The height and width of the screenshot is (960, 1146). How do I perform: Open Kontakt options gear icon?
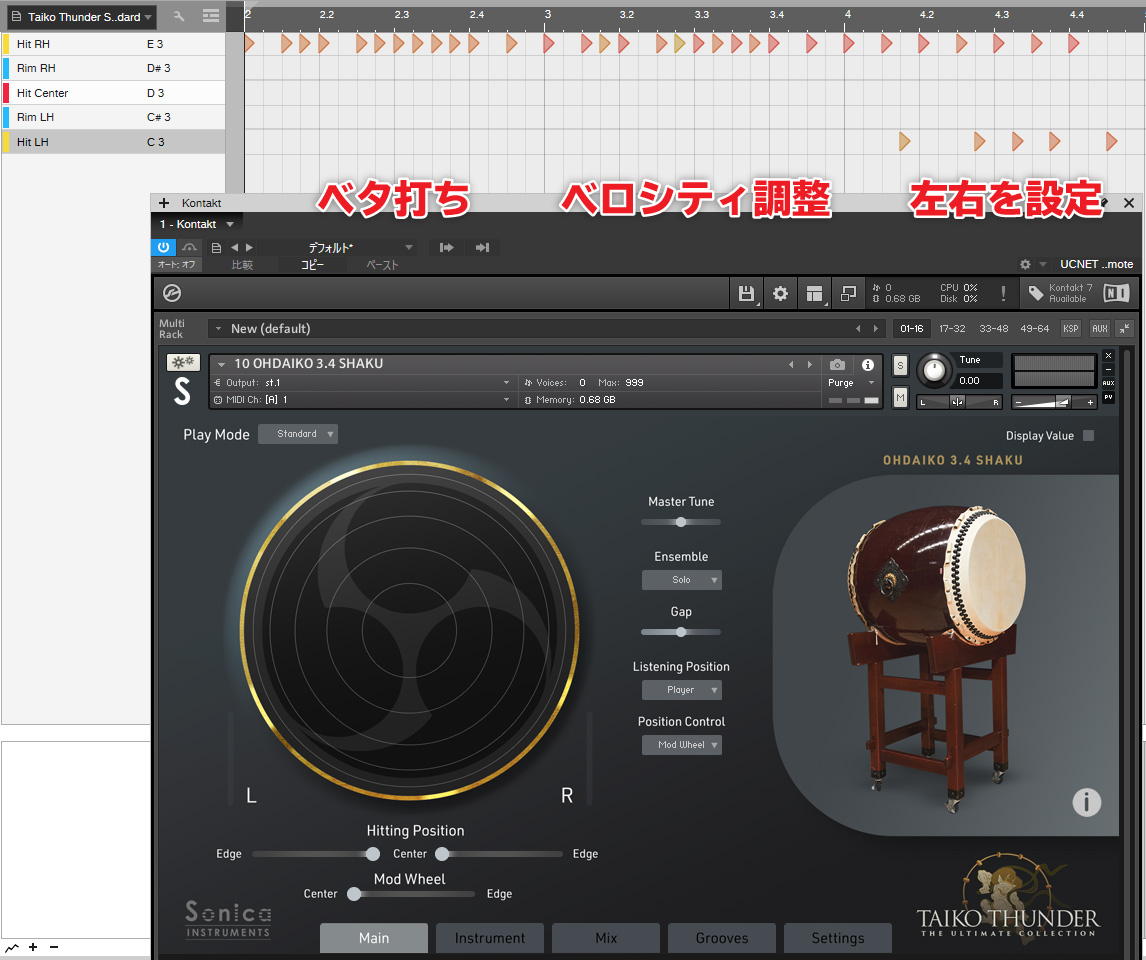781,294
